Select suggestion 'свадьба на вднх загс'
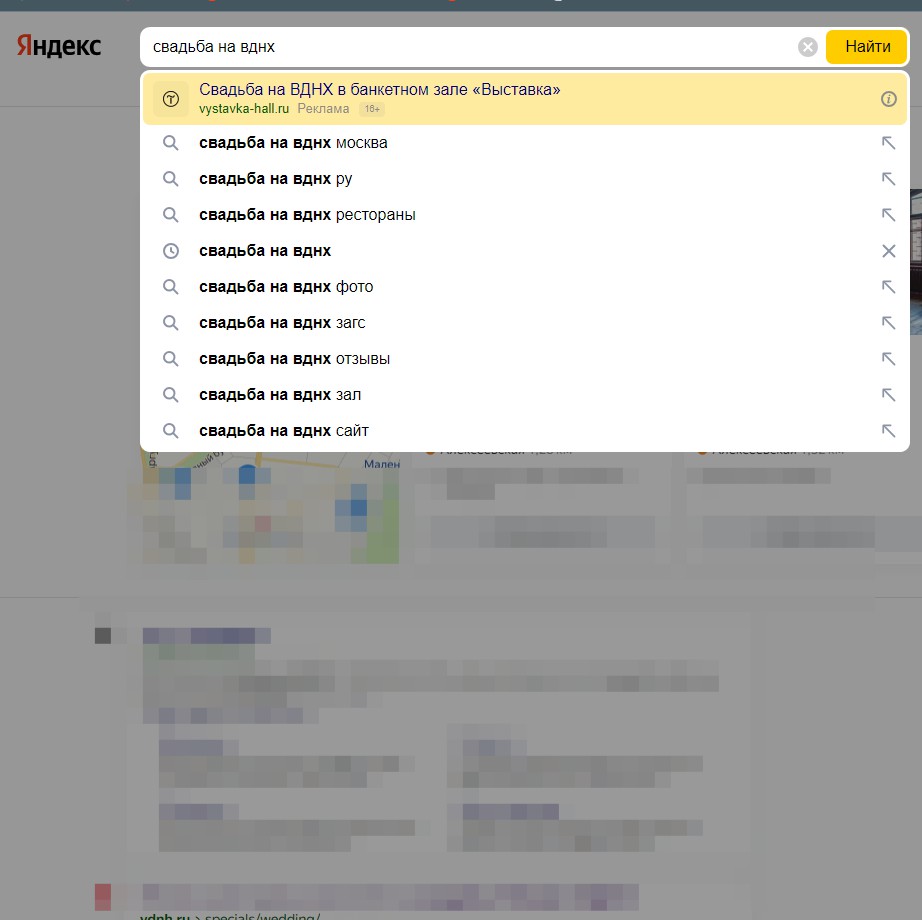 pos(525,323)
